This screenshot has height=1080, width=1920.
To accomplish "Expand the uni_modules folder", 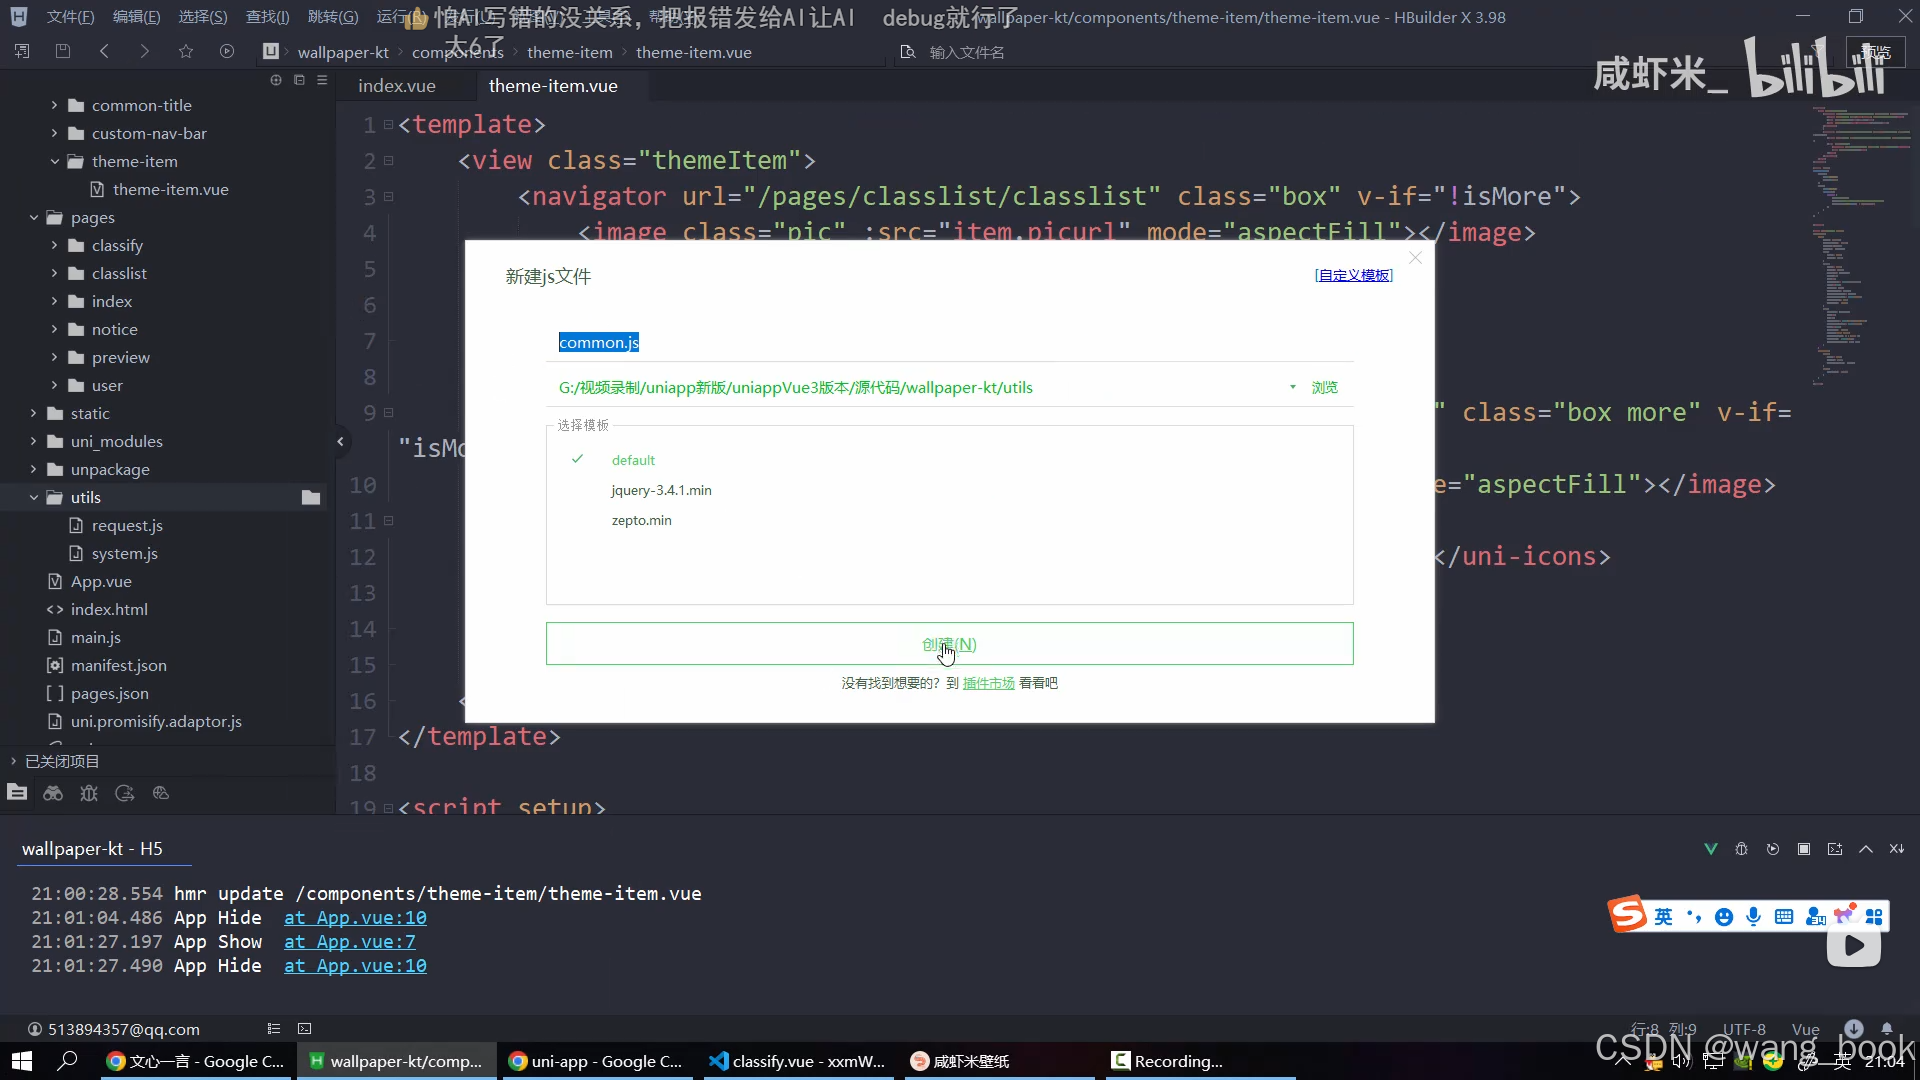I will pos(34,441).
